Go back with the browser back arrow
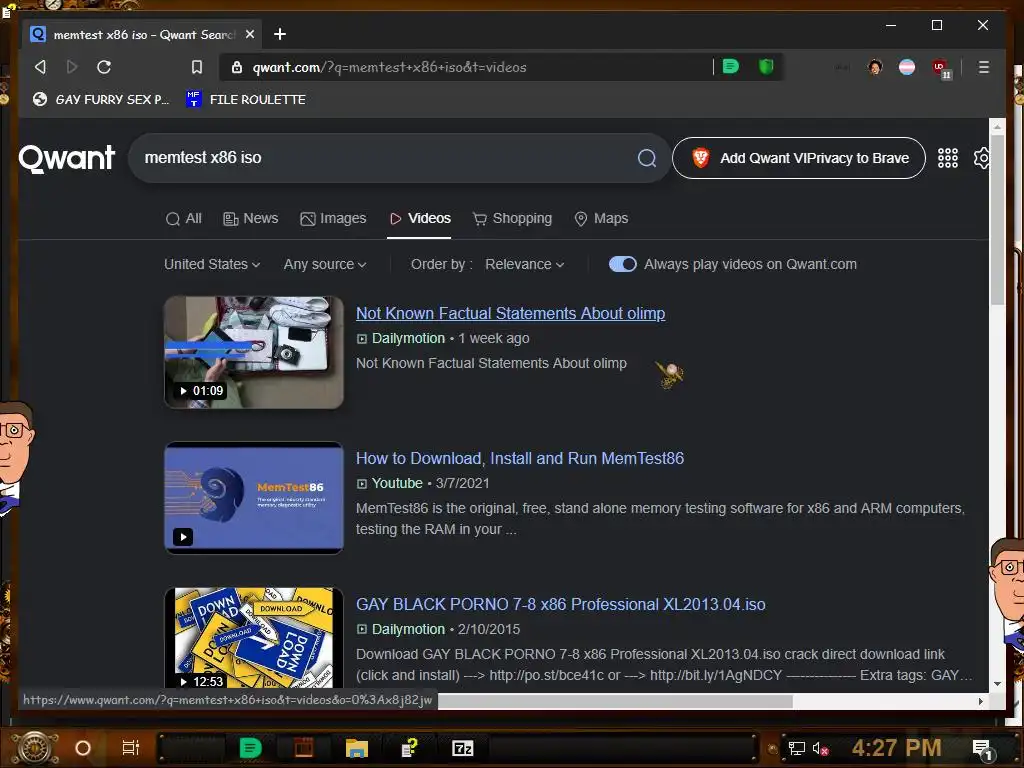Image resolution: width=1024 pixels, height=768 pixels. point(40,67)
